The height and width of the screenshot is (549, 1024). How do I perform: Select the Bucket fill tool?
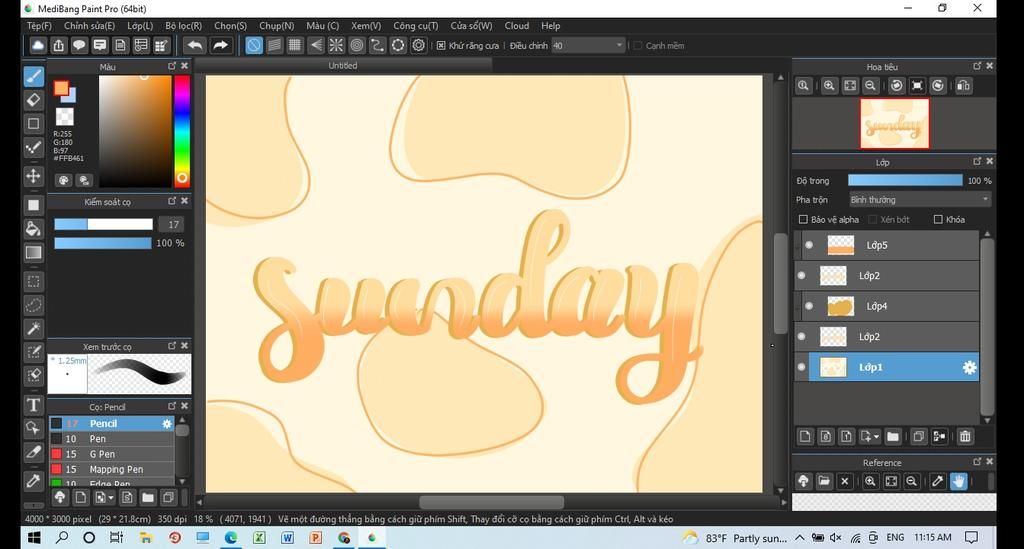pos(34,228)
